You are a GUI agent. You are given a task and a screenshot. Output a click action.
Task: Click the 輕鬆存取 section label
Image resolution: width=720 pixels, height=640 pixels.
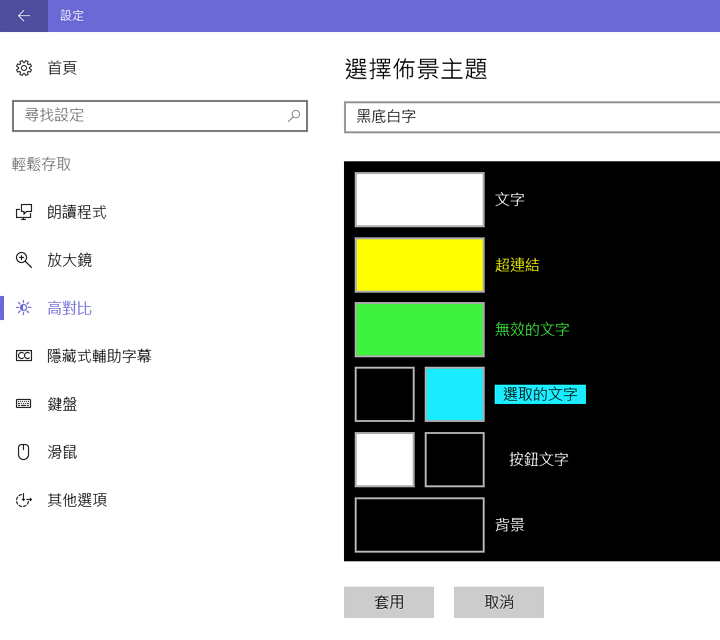pos(41,164)
